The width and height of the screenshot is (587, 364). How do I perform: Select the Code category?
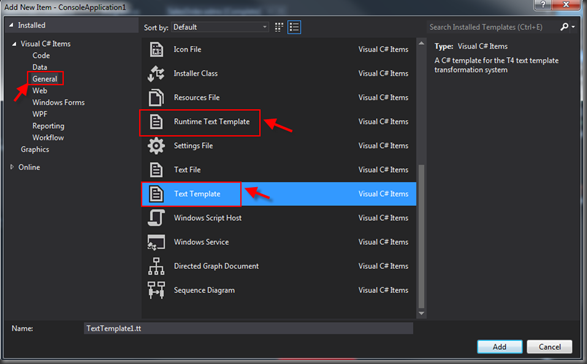pyautogui.click(x=41, y=55)
